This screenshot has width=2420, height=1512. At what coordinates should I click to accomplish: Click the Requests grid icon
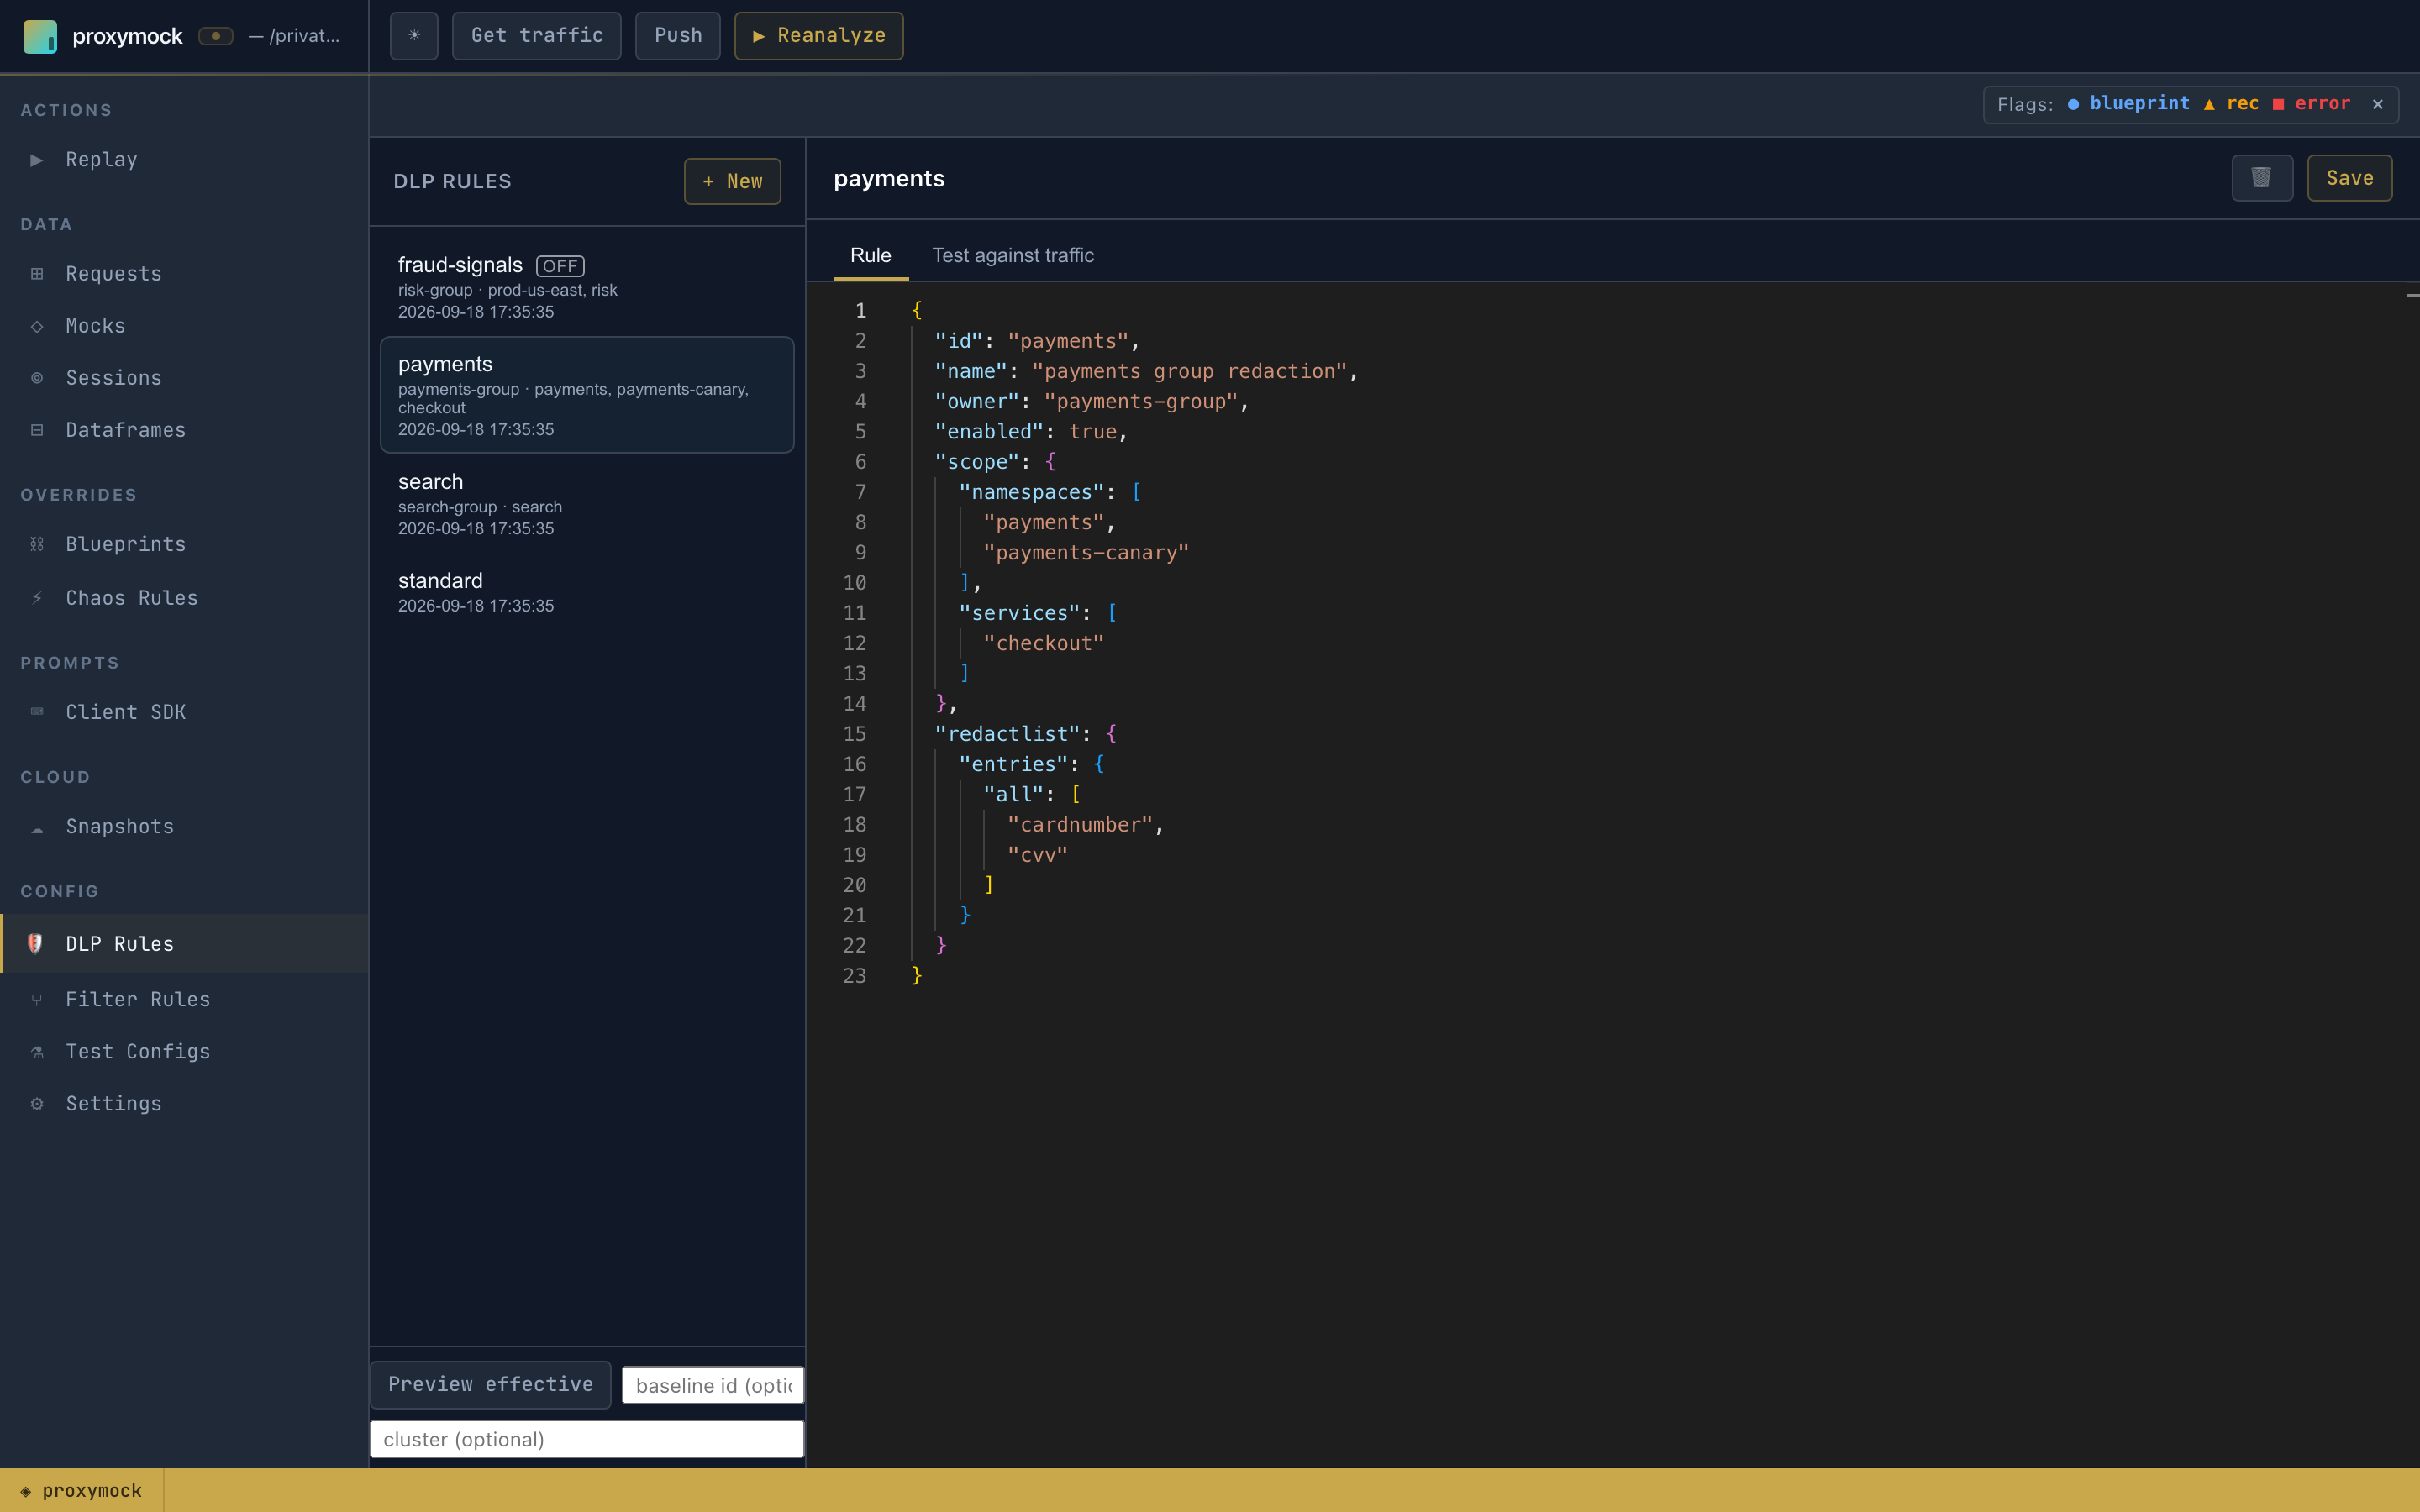coord(37,274)
